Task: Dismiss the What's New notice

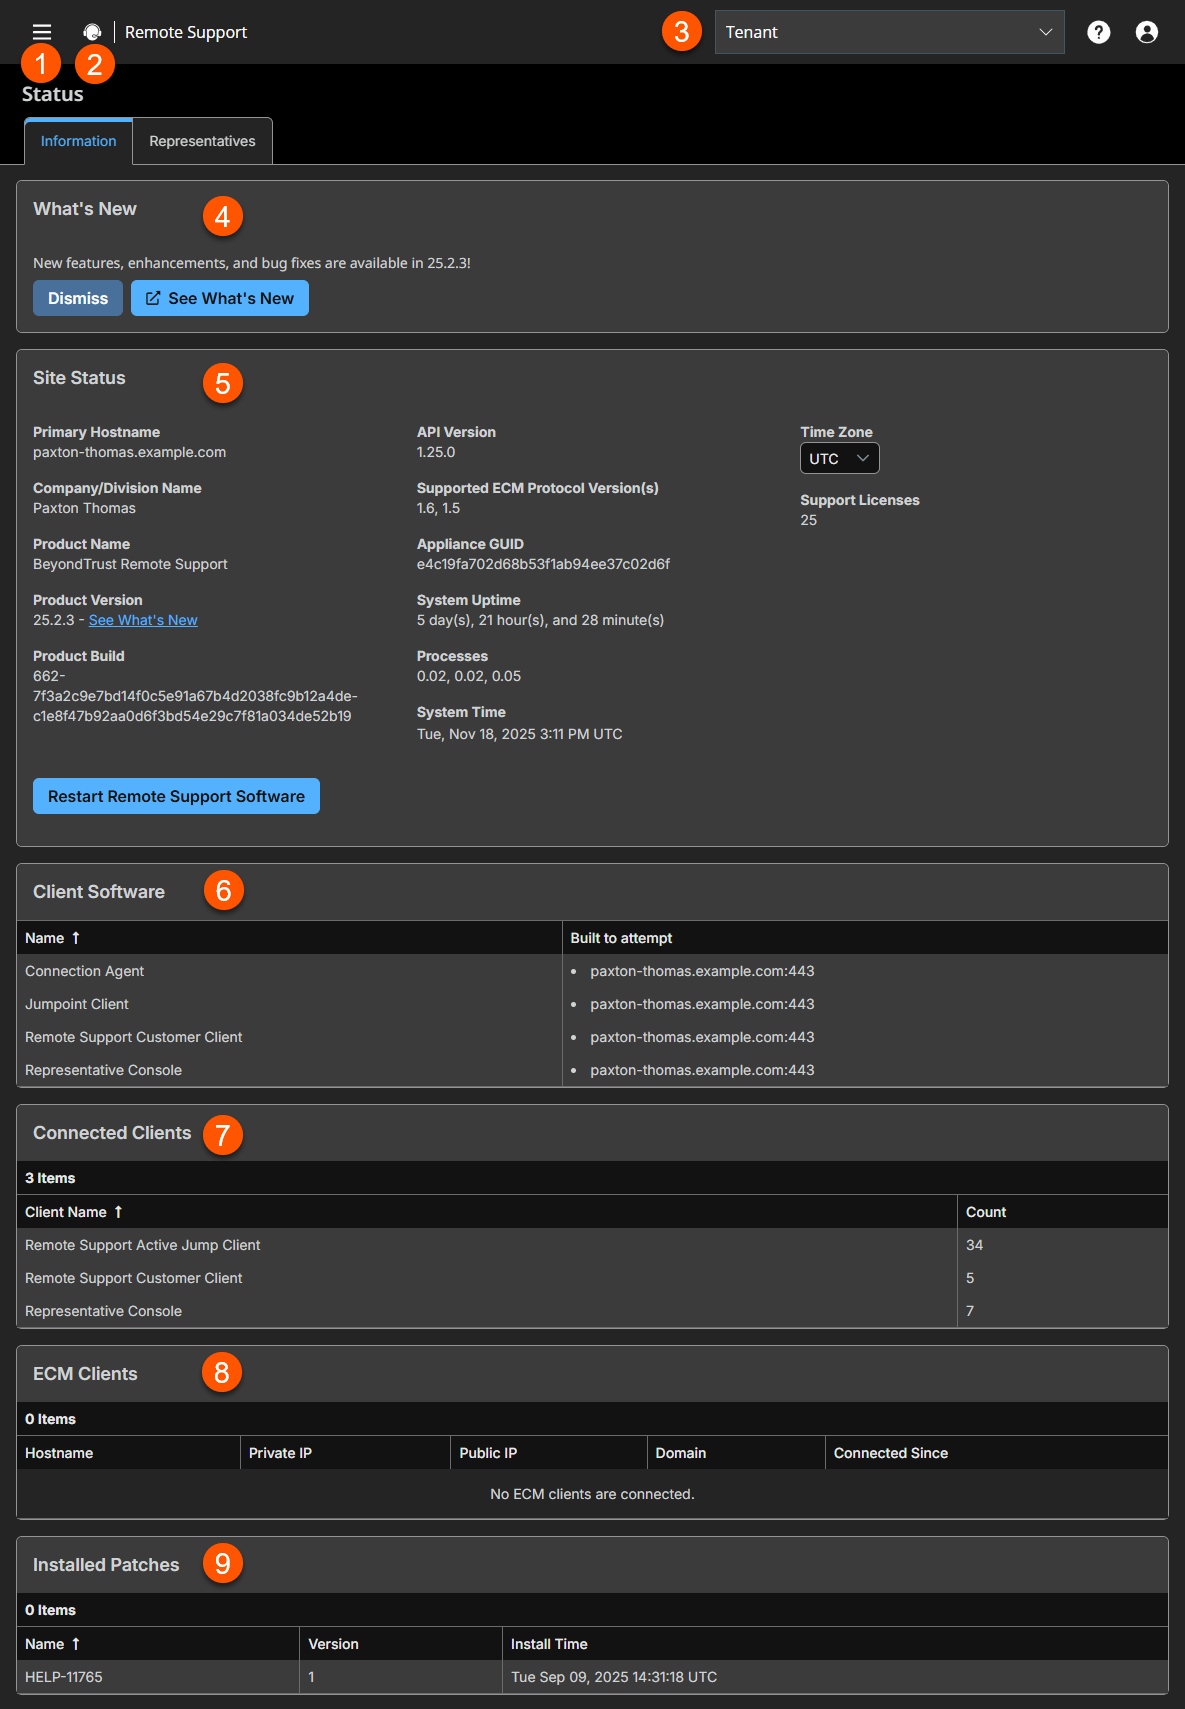Action: [78, 298]
